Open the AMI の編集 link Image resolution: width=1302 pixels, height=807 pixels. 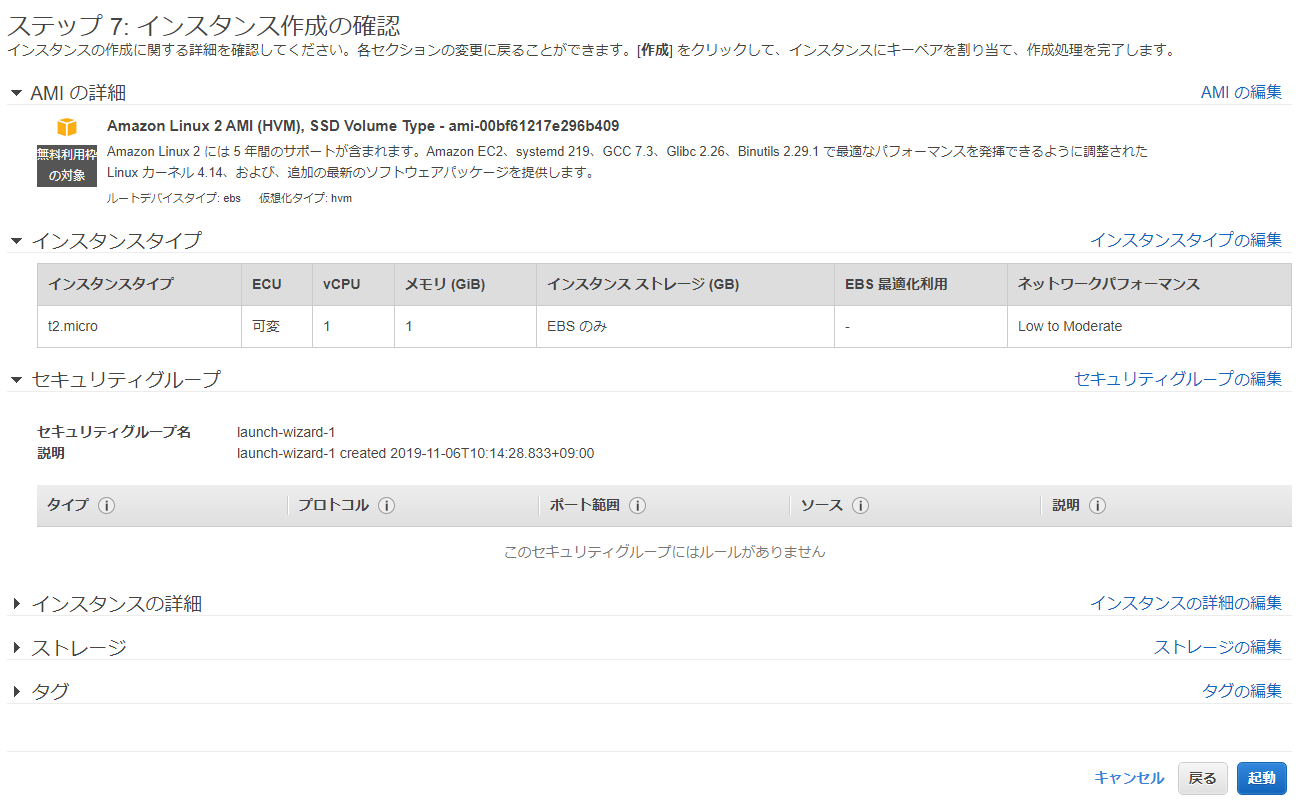(1241, 92)
